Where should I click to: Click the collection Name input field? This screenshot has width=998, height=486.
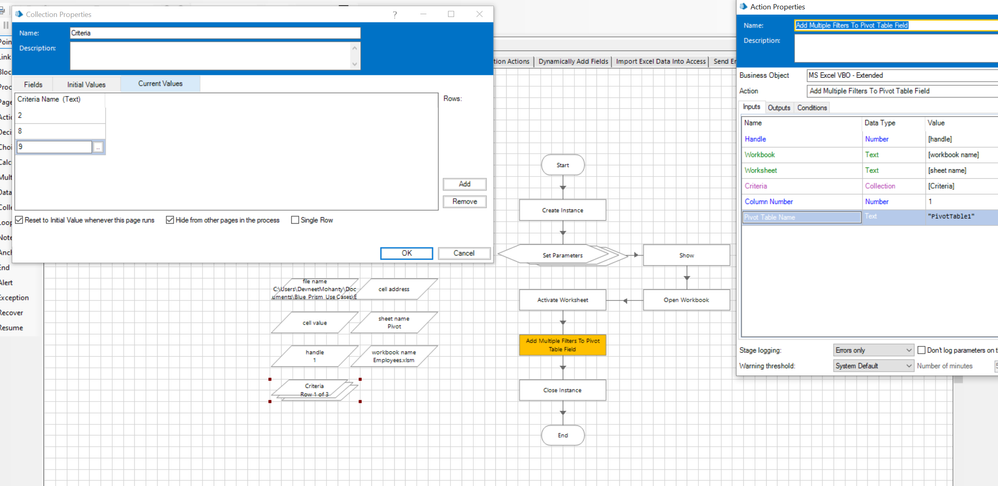(214, 33)
